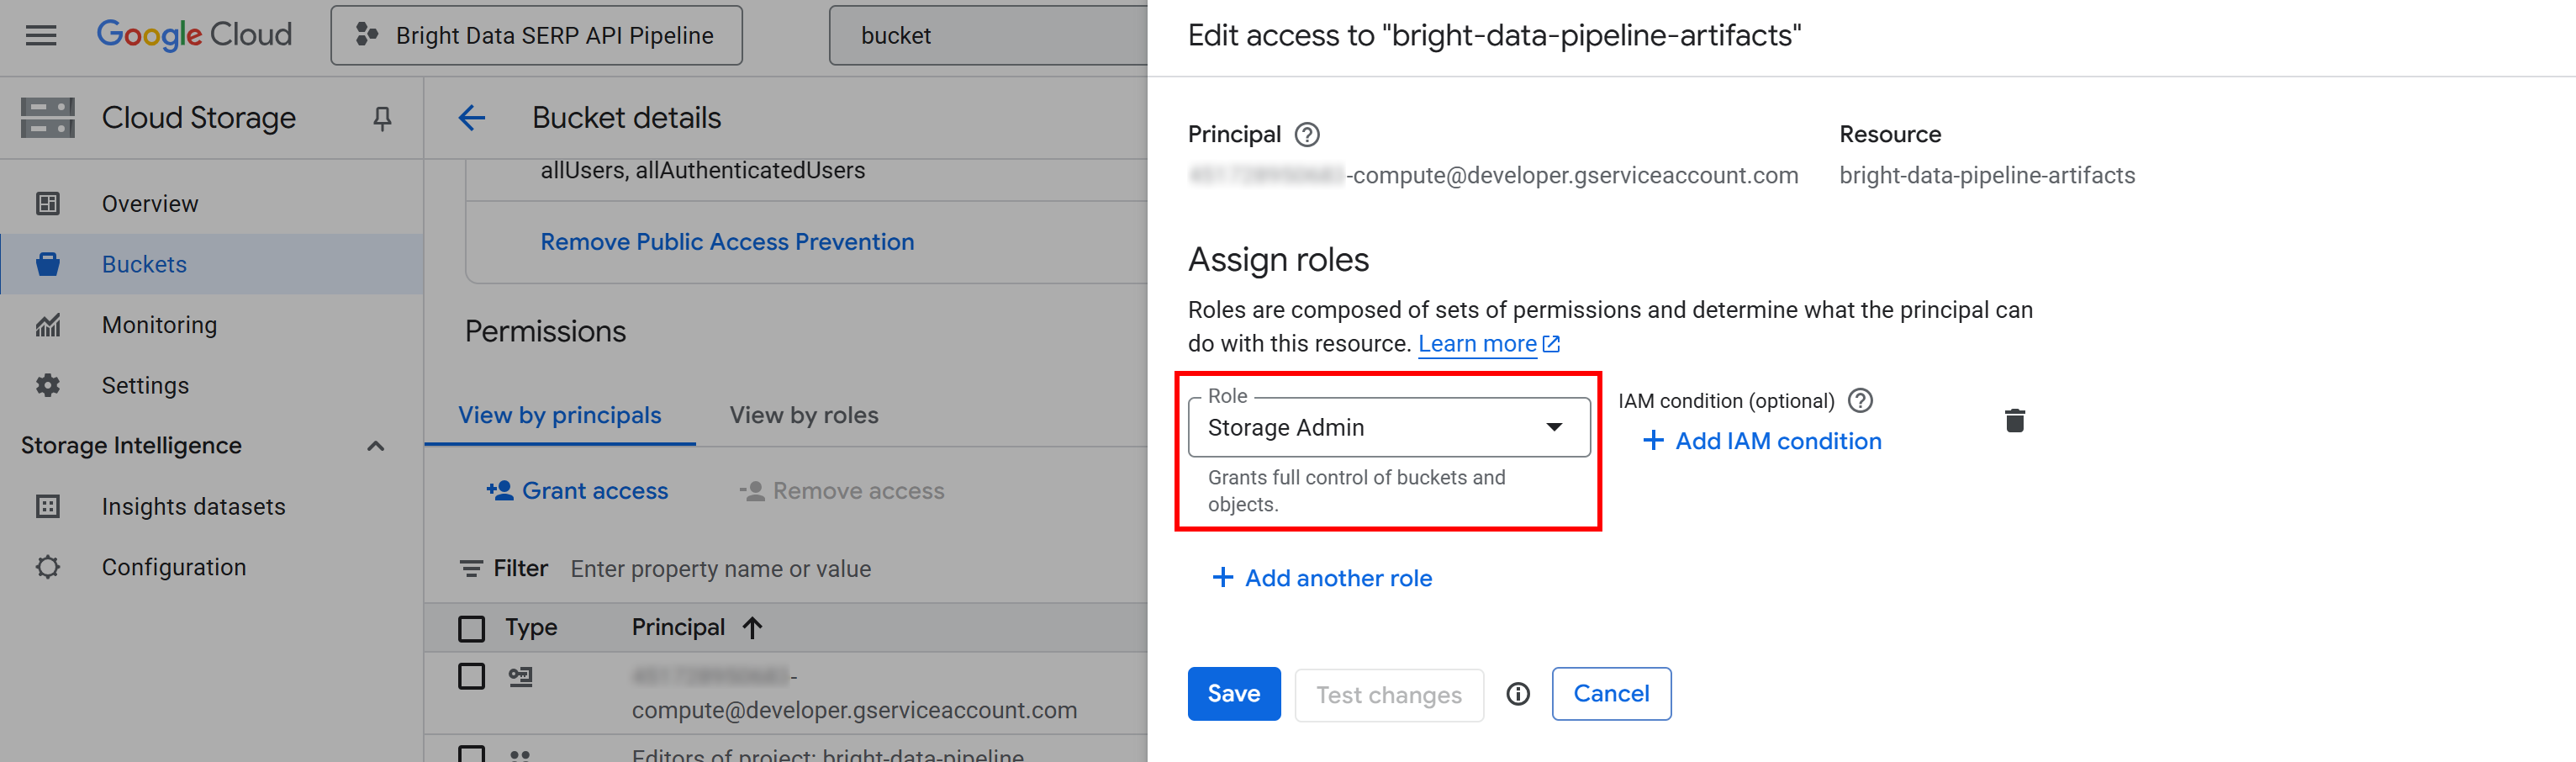Delete the Storage Admin role assignment

pos(2015,421)
